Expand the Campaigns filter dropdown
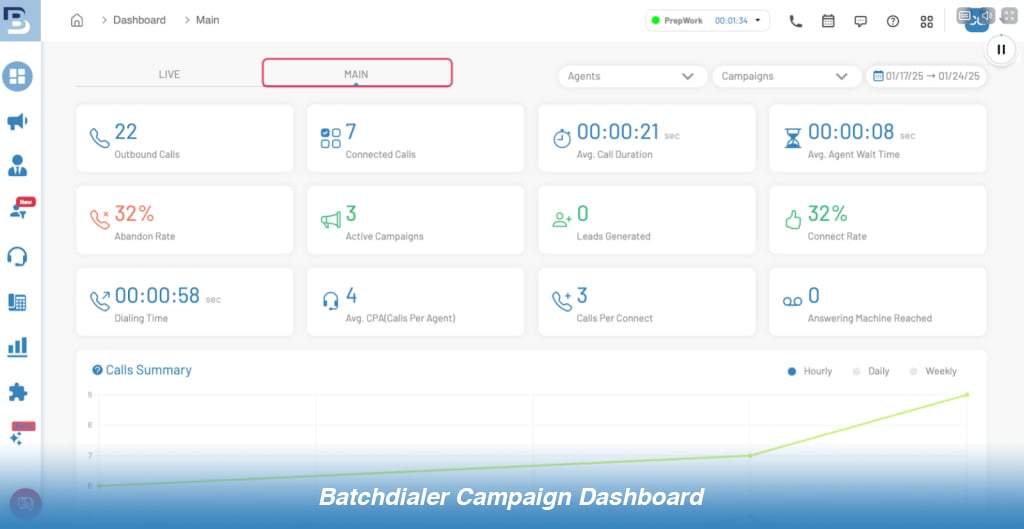The image size is (1024, 529). click(x=787, y=76)
